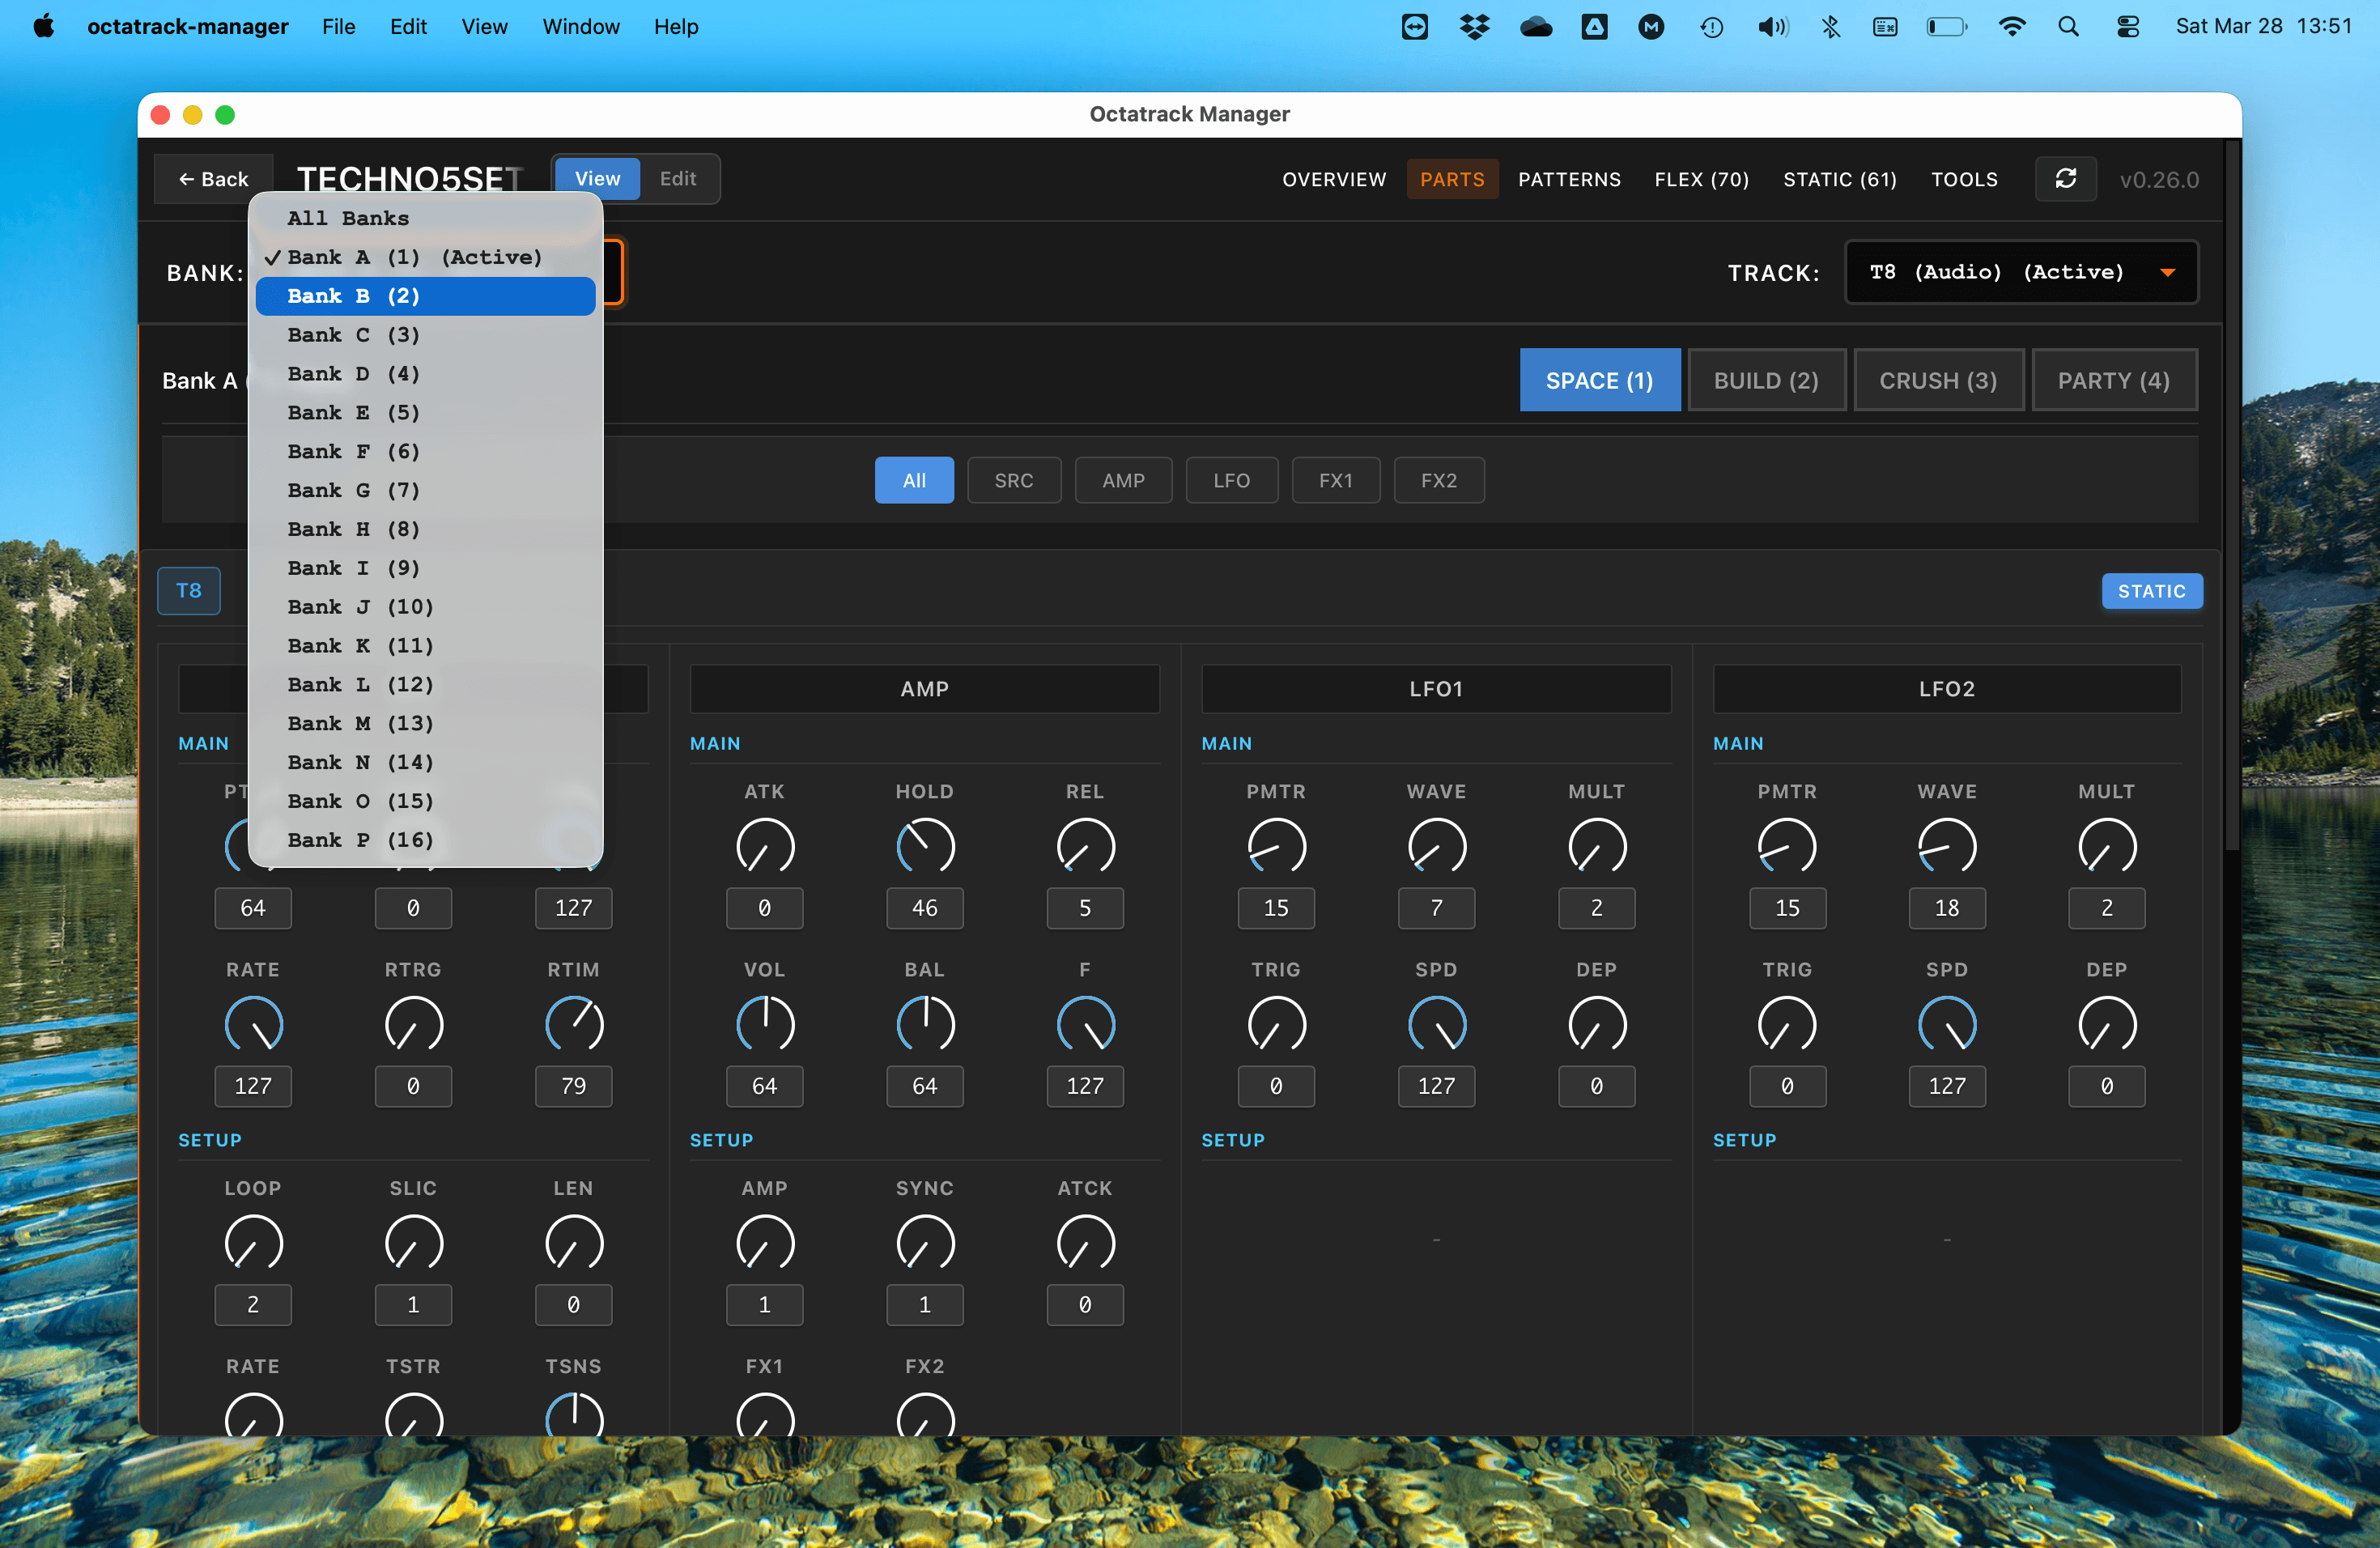Open the Window menu in the menu bar
This screenshot has width=2380, height=1548.
[581, 26]
